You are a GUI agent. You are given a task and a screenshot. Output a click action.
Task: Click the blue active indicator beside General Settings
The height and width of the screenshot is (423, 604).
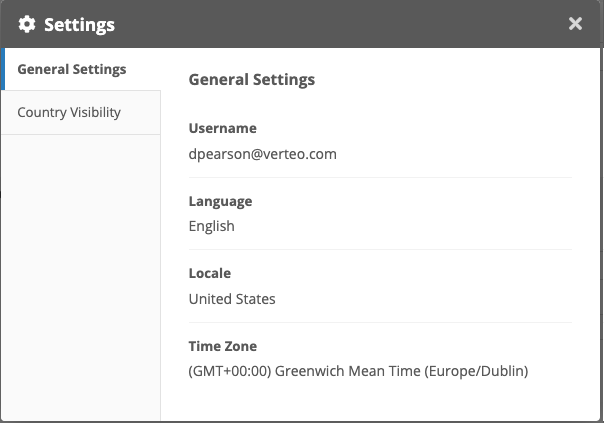point(3,69)
